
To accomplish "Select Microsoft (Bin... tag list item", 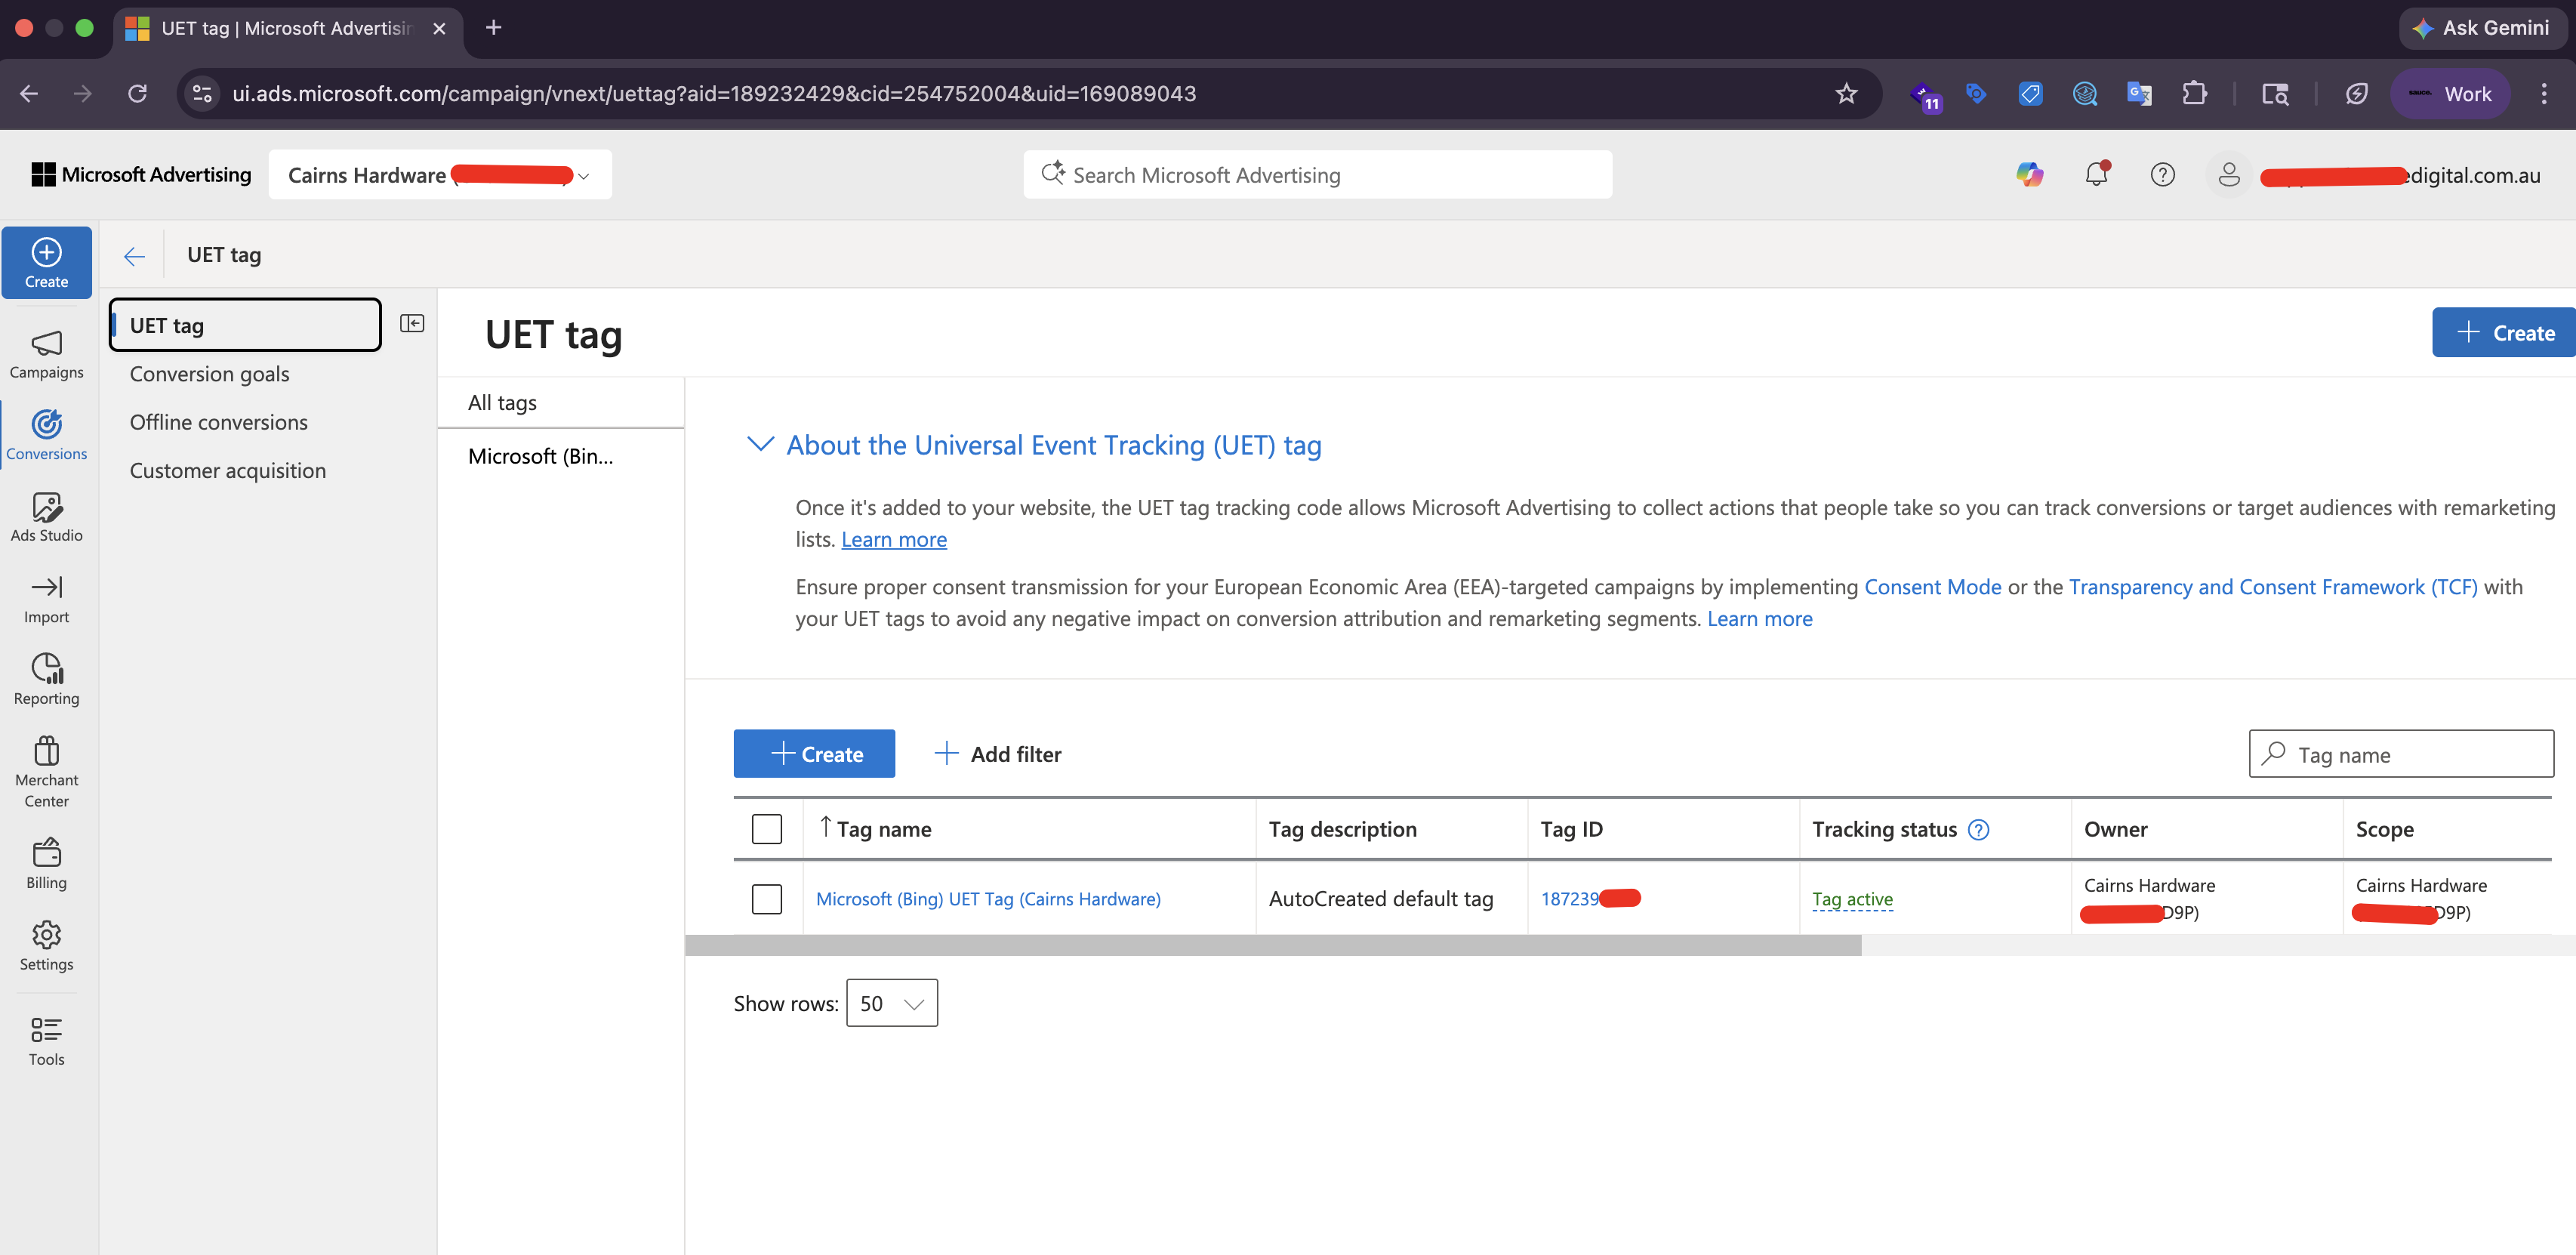I will point(560,457).
